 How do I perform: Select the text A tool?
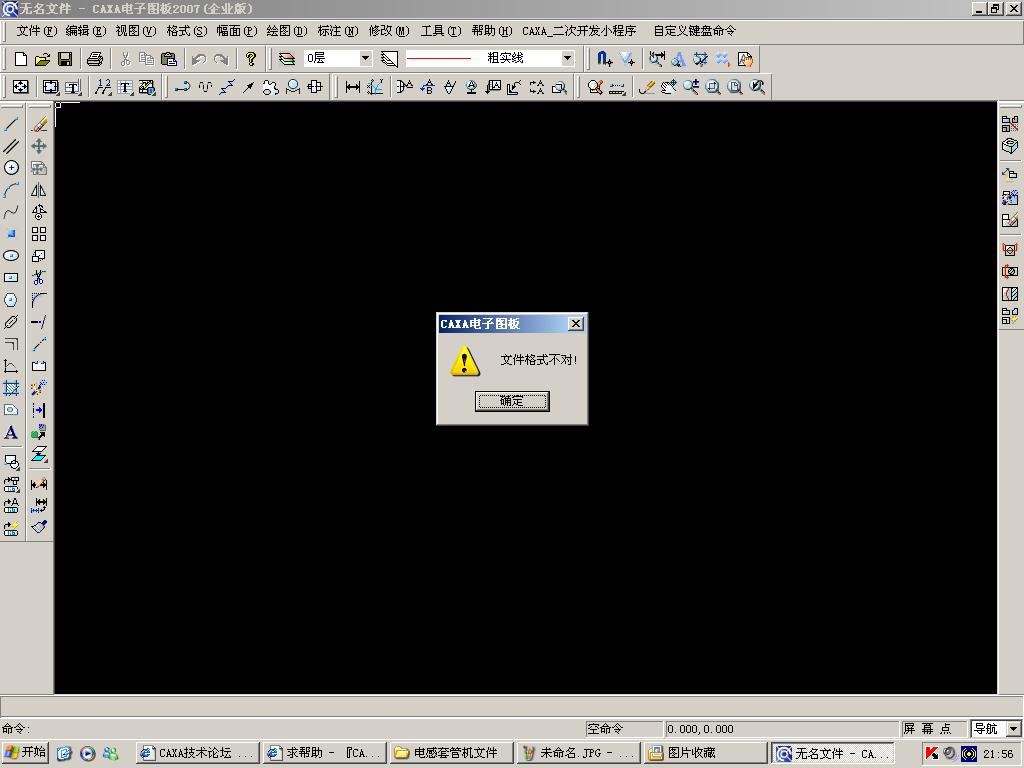click(11, 432)
